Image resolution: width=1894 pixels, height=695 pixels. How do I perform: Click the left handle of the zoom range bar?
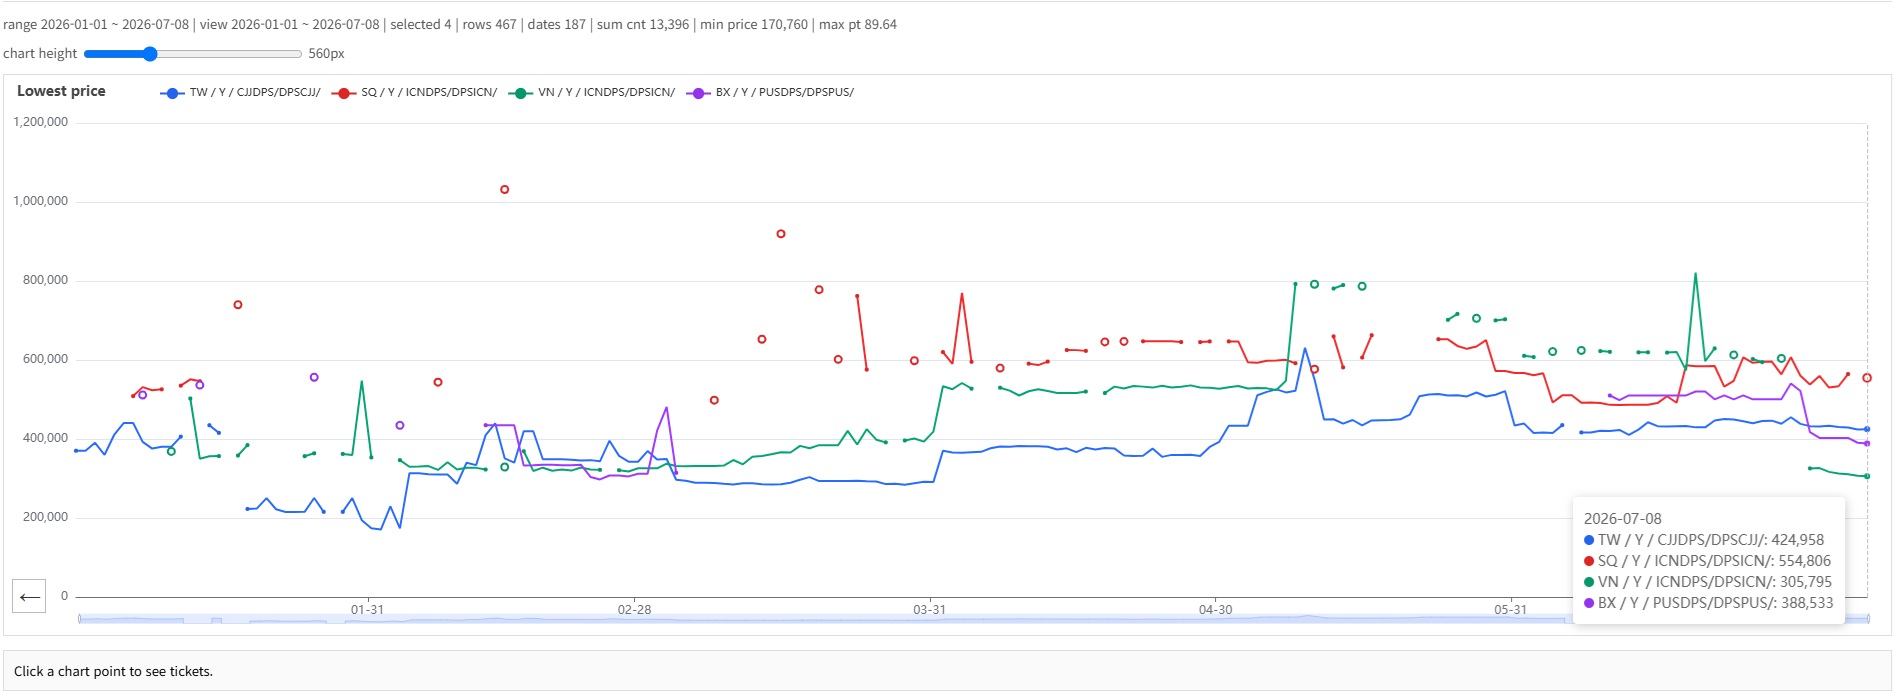79,619
